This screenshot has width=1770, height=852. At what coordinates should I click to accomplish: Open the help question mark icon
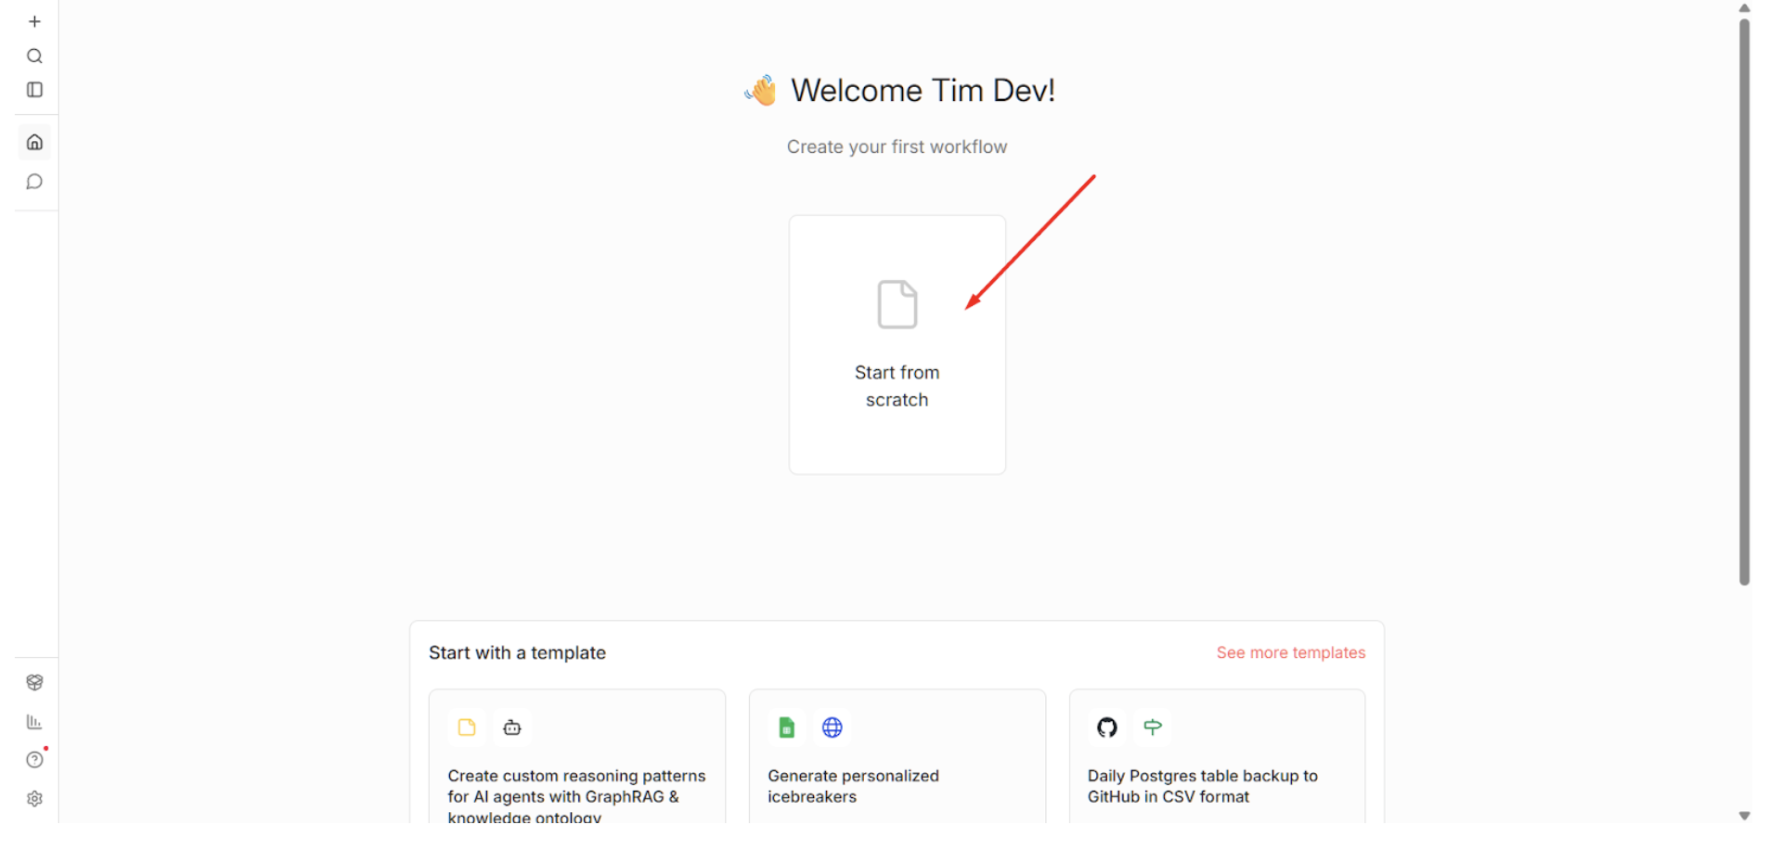click(x=34, y=760)
